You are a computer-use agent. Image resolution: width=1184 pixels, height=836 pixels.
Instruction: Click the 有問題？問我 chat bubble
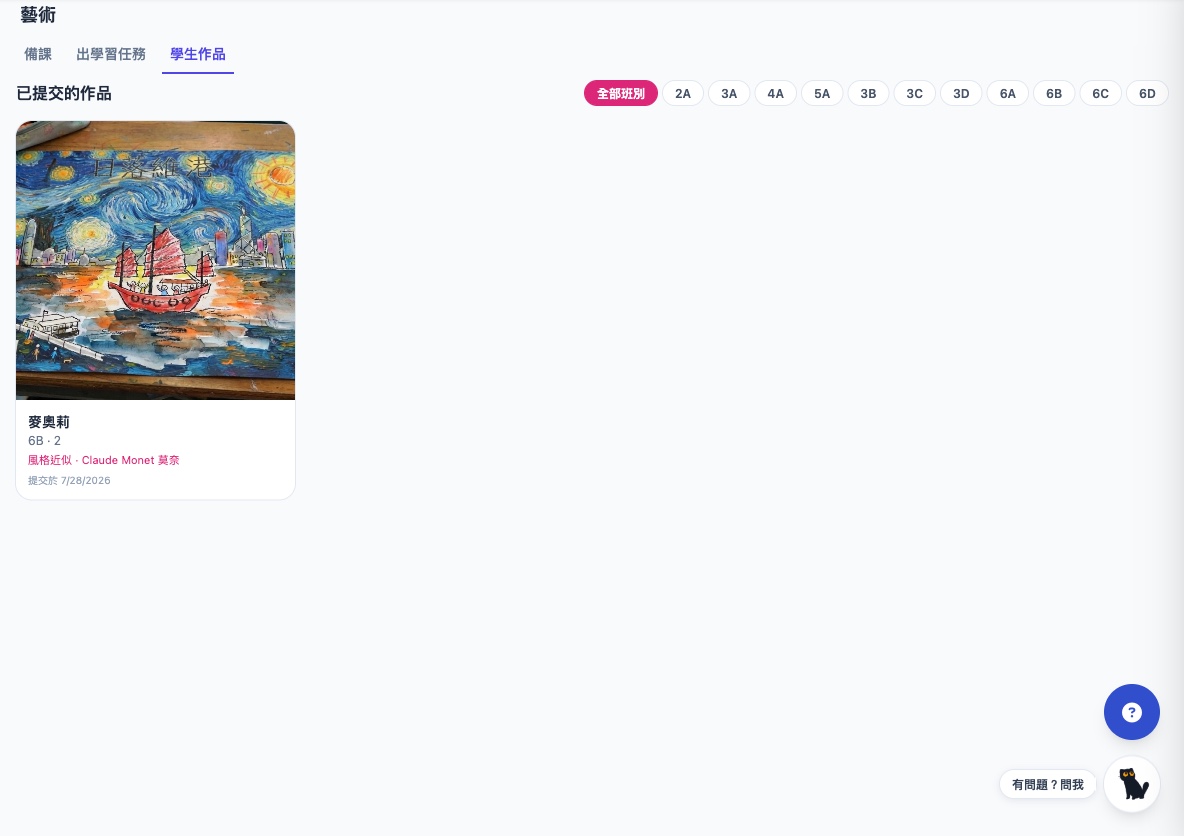coord(1047,785)
